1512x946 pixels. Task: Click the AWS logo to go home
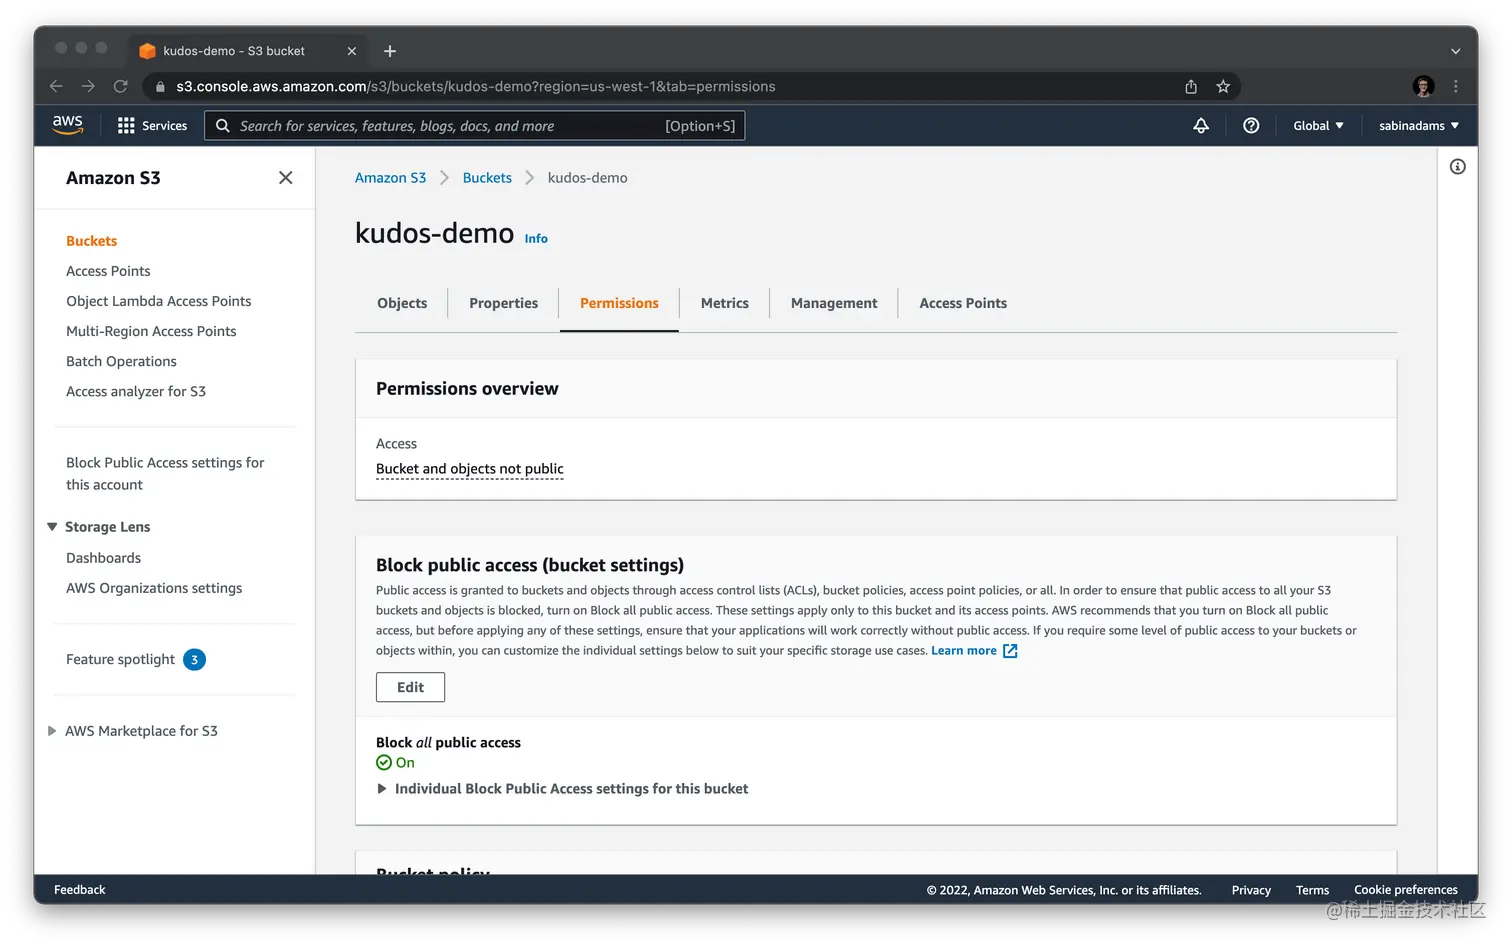point(67,123)
